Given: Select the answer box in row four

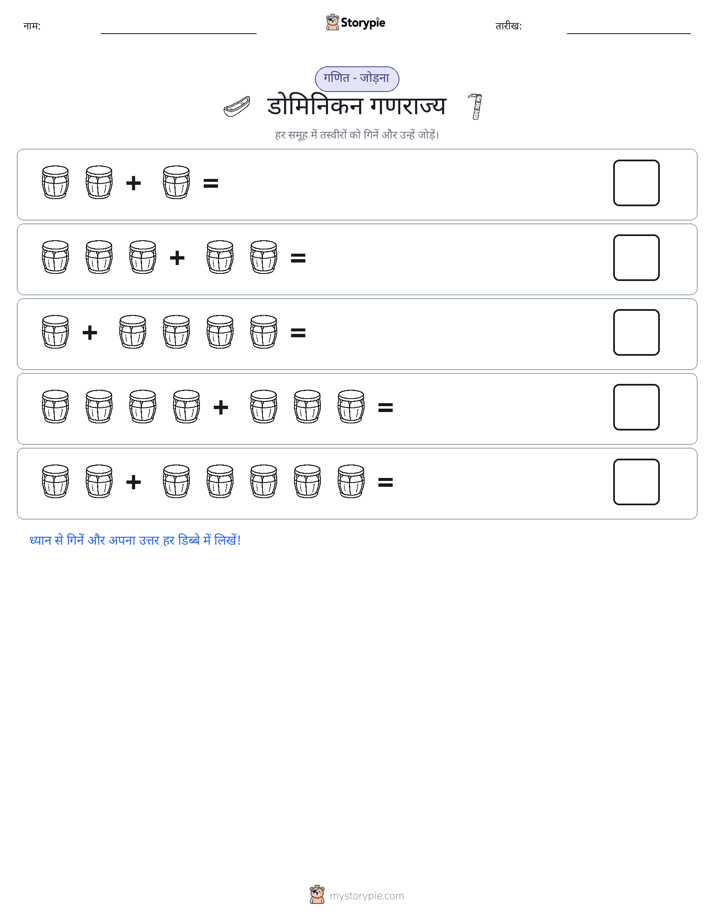Looking at the screenshot, I should (x=636, y=407).
